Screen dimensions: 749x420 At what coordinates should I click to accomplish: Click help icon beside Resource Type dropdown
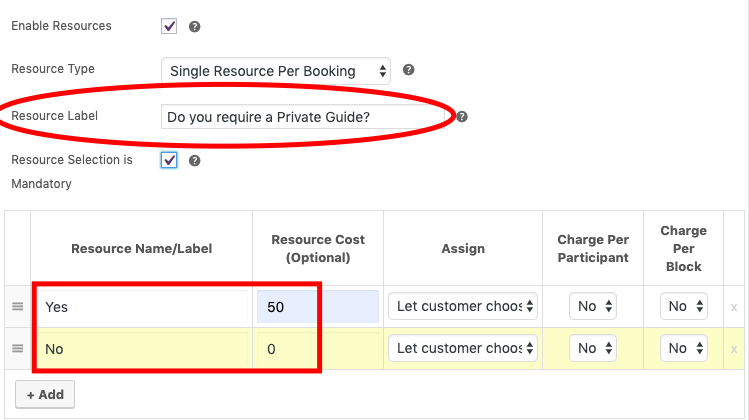pos(408,71)
